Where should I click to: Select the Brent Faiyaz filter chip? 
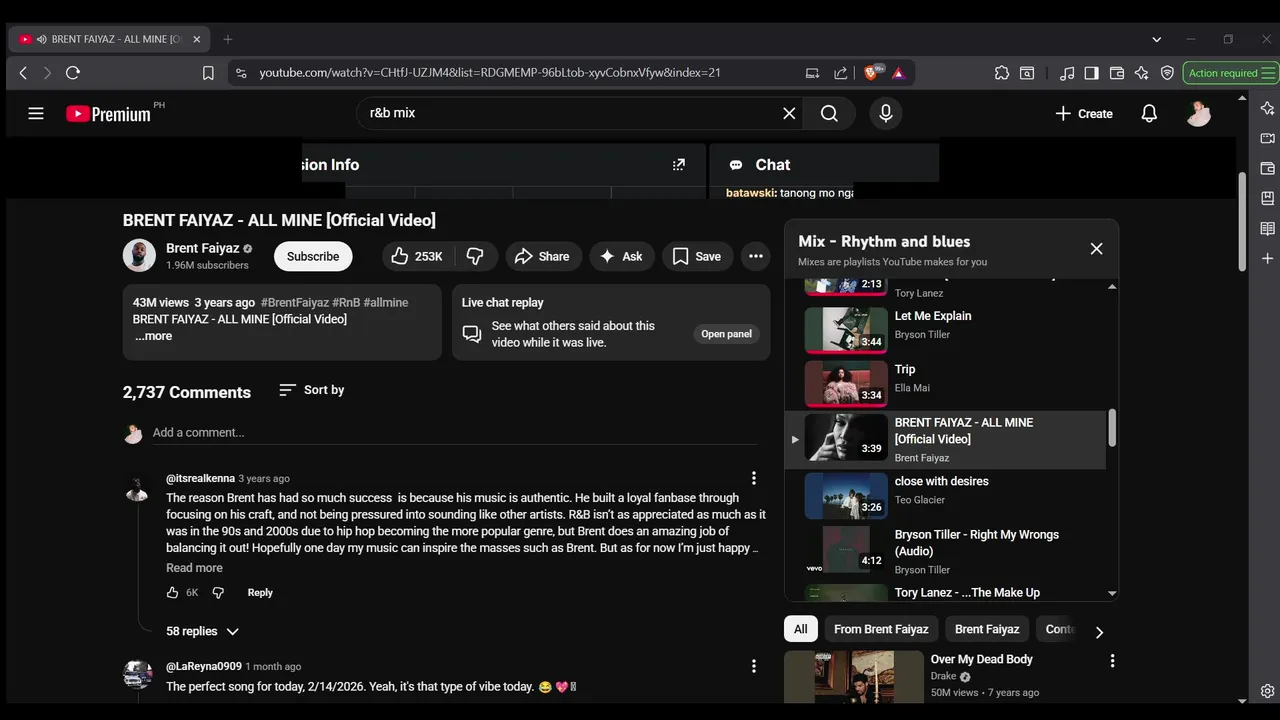[x=987, y=629]
